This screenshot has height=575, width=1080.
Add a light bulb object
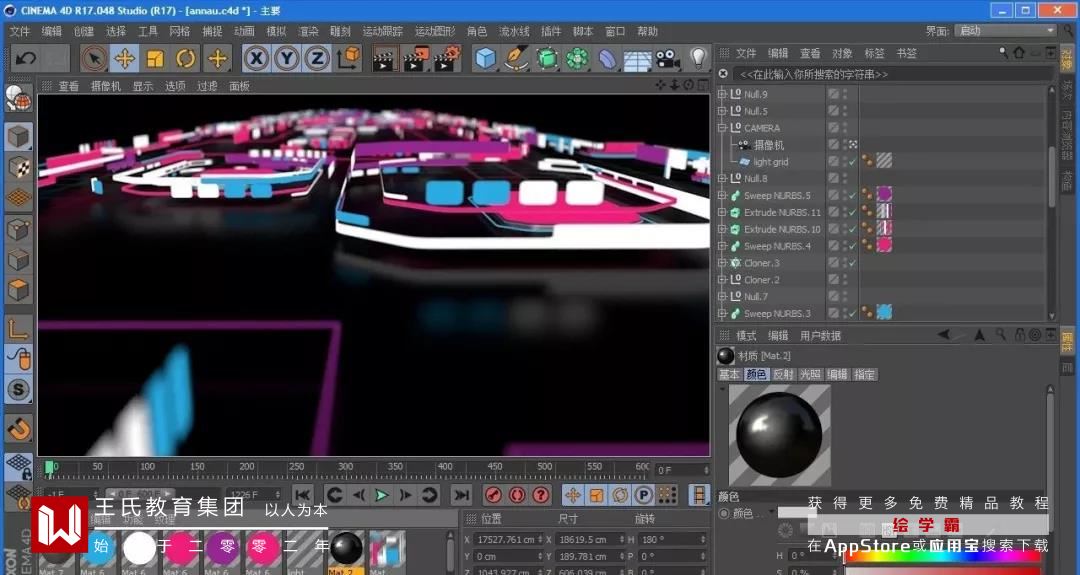click(698, 59)
